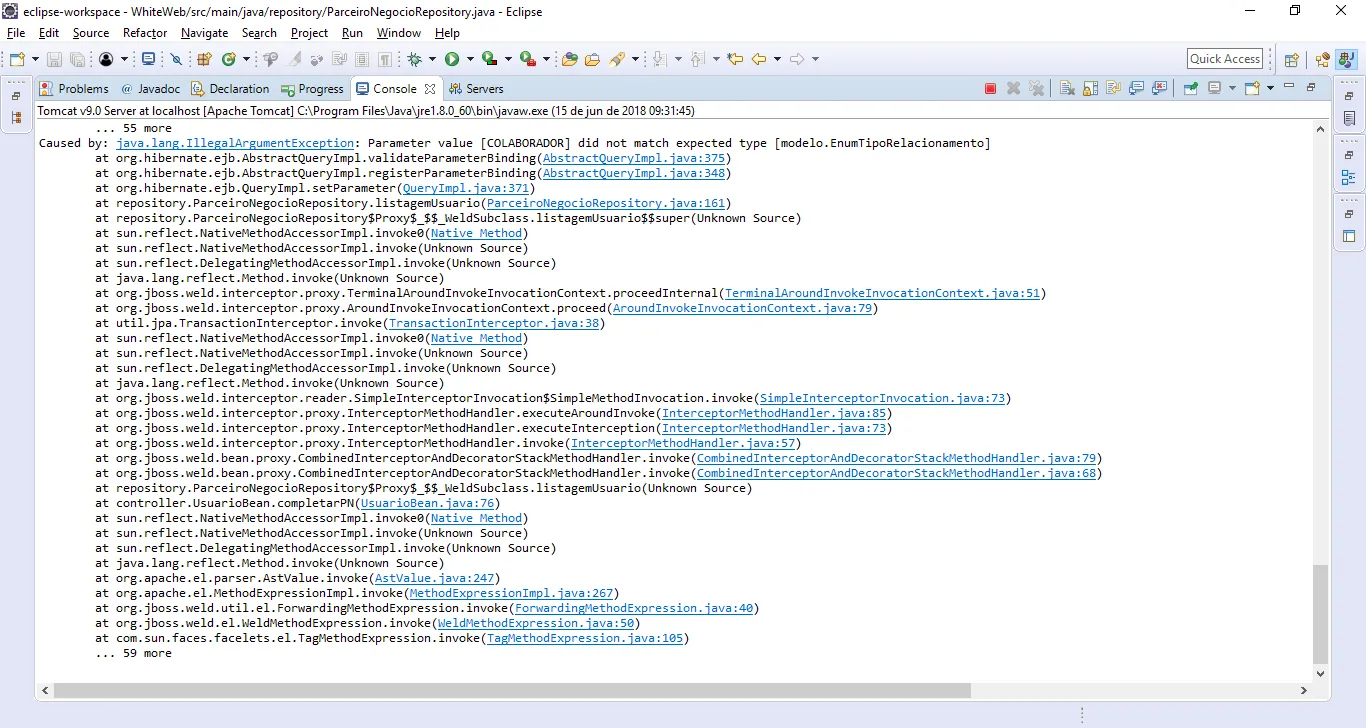Click the Open Type folder icon
Image resolution: width=1366 pixels, height=728 pixels.
pyautogui.click(x=570, y=60)
